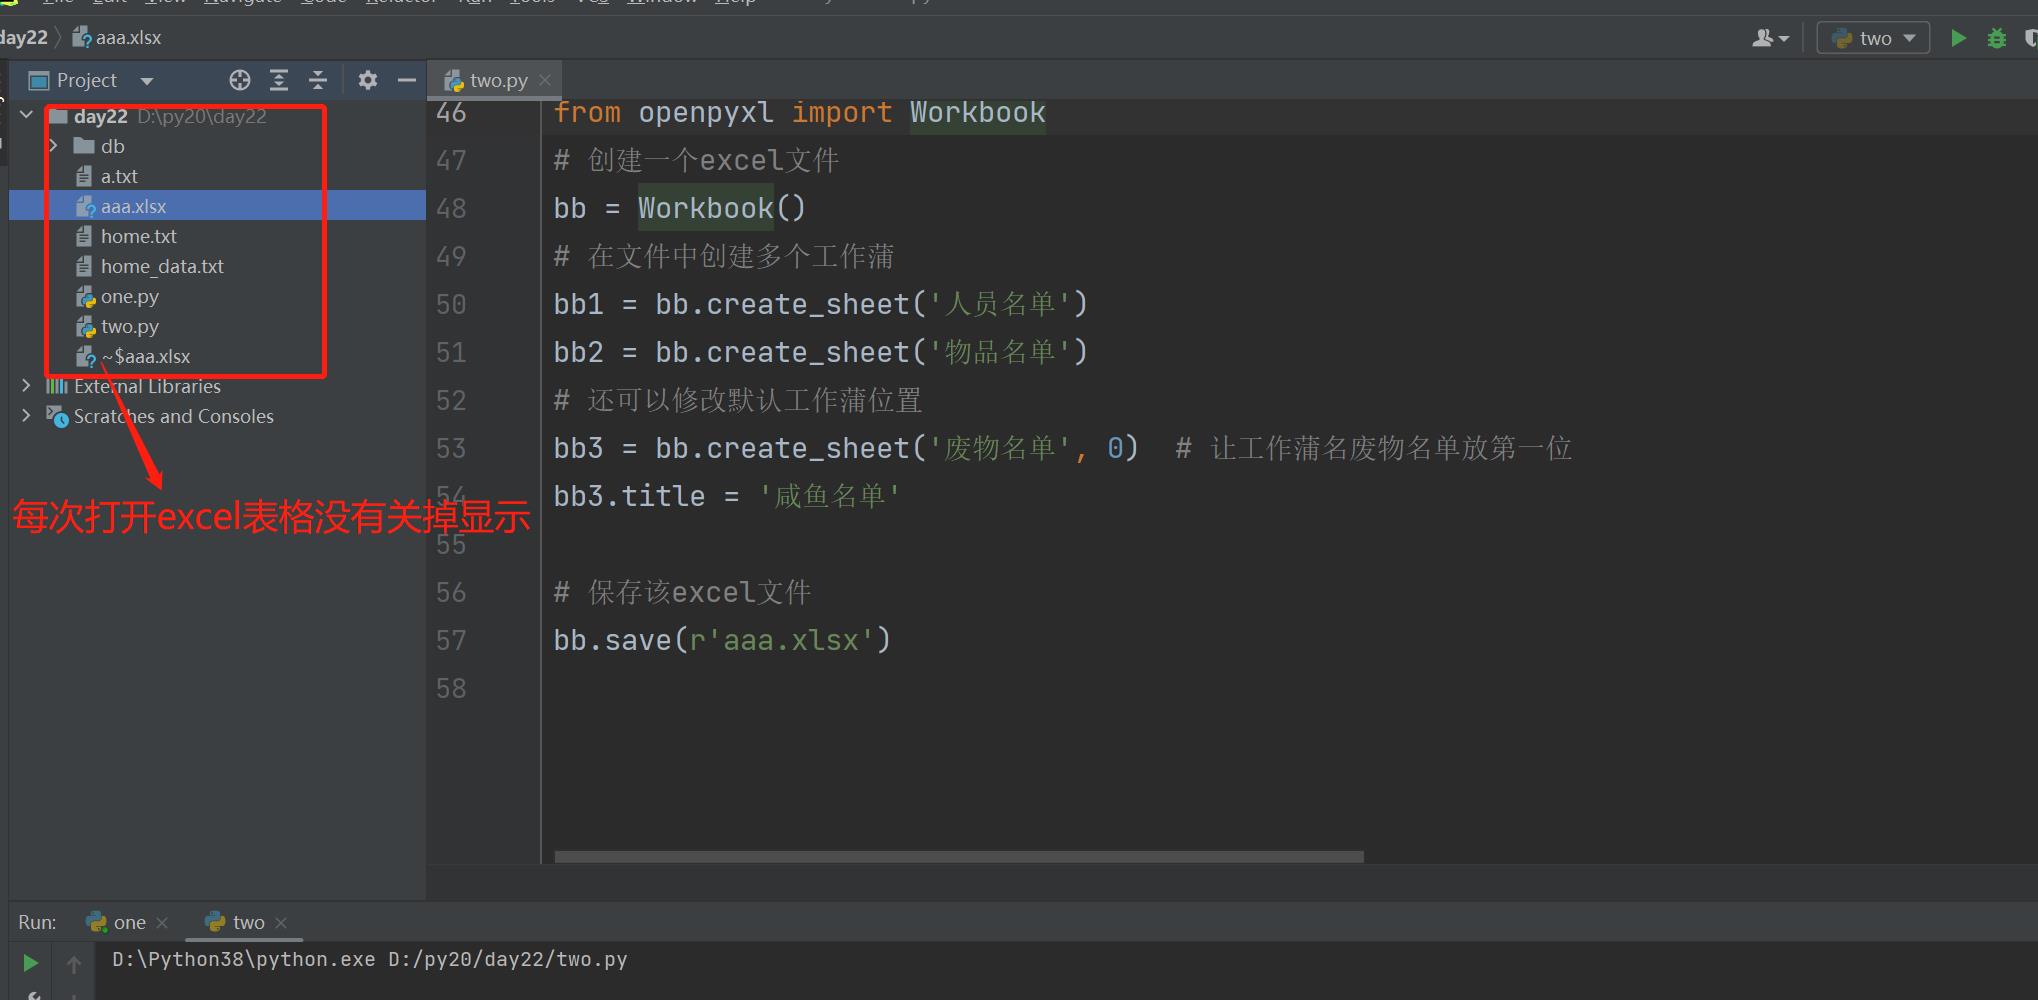Rerun the script in Run panel
This screenshot has width=2038, height=1000.
(x=31, y=963)
